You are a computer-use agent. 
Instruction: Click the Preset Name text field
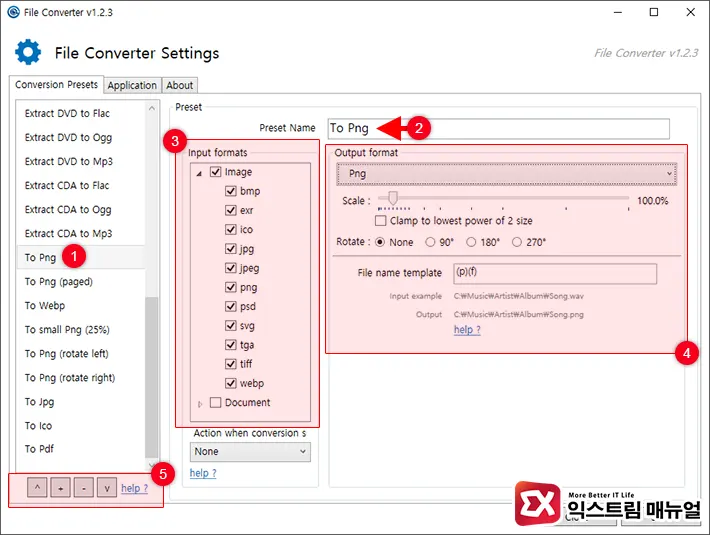tap(498, 128)
